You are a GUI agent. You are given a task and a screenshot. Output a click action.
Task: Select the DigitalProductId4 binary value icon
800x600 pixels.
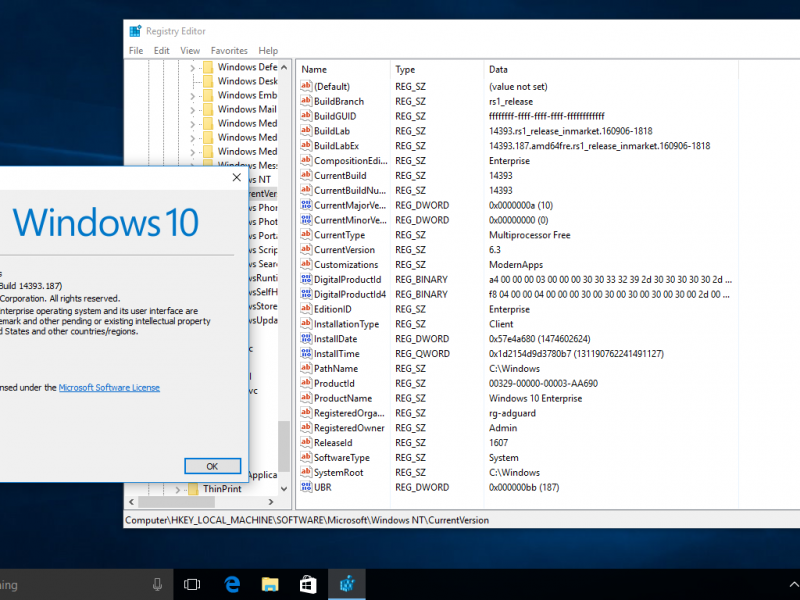pos(306,294)
